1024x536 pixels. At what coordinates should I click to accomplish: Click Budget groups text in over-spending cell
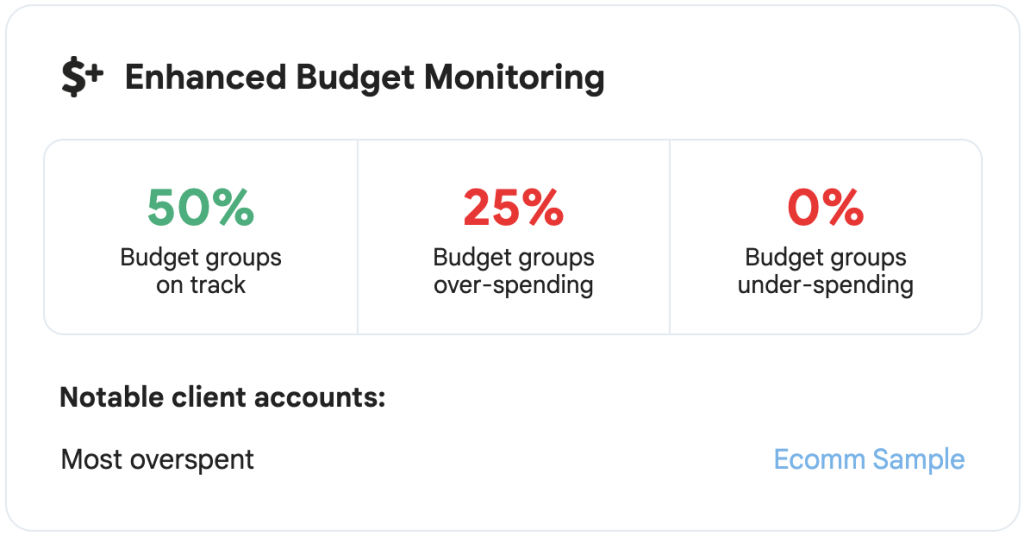513,258
